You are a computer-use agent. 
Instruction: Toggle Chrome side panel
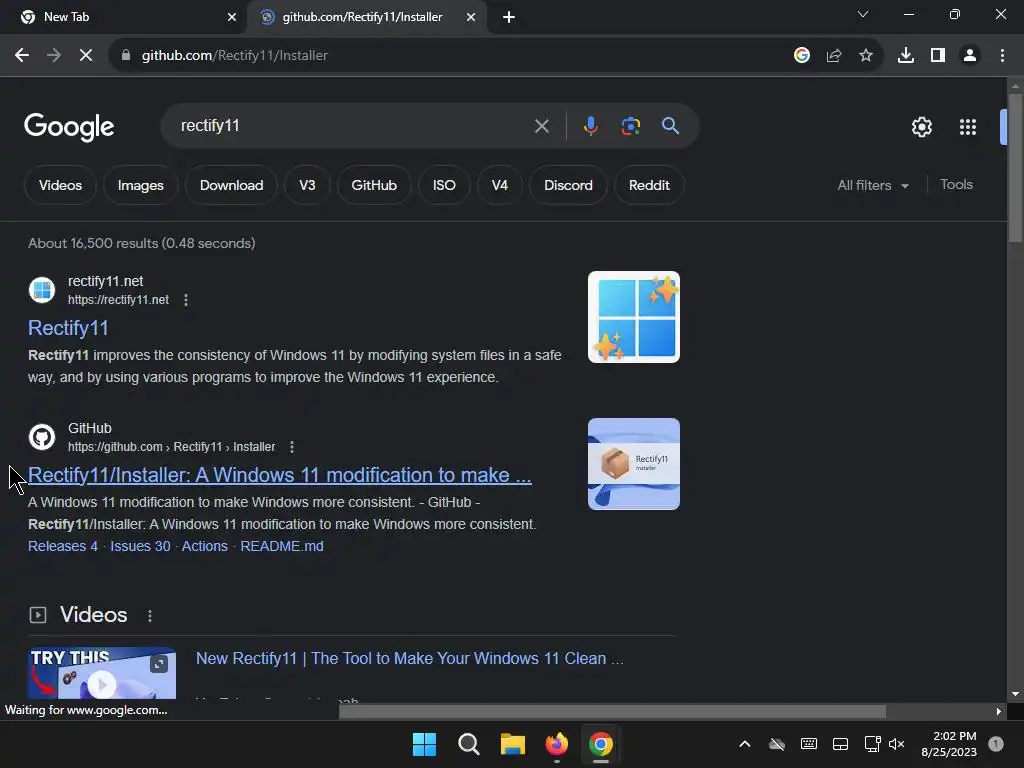[938, 56]
